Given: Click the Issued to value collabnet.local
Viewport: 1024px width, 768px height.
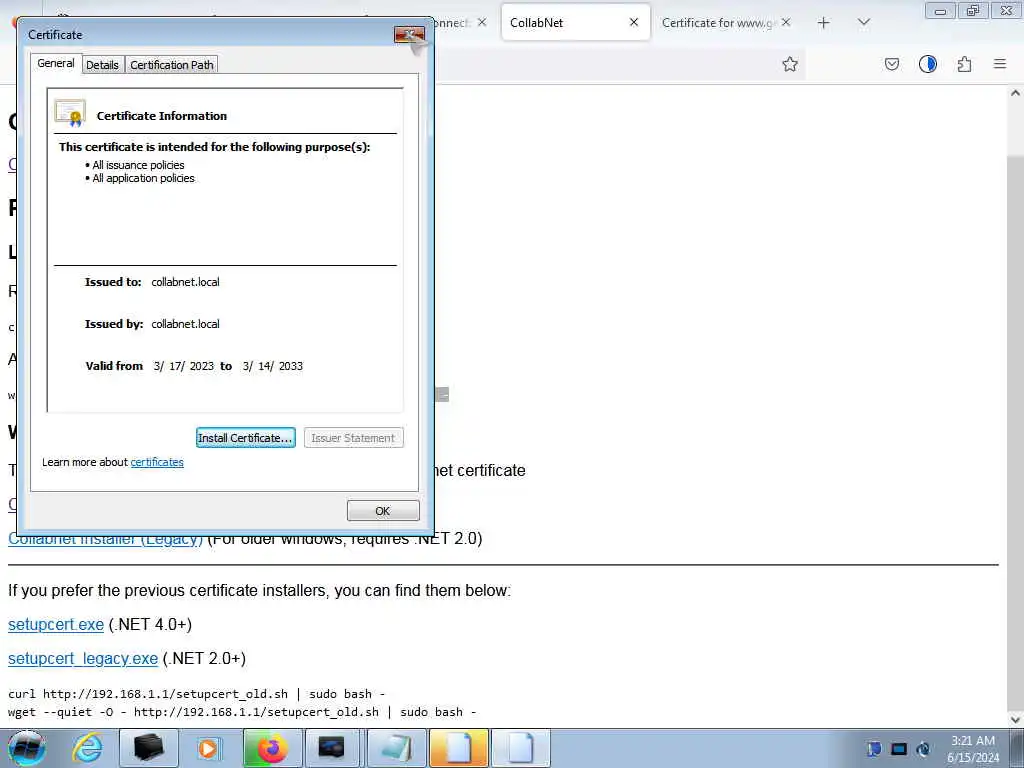Looking at the screenshot, I should 185,282.
